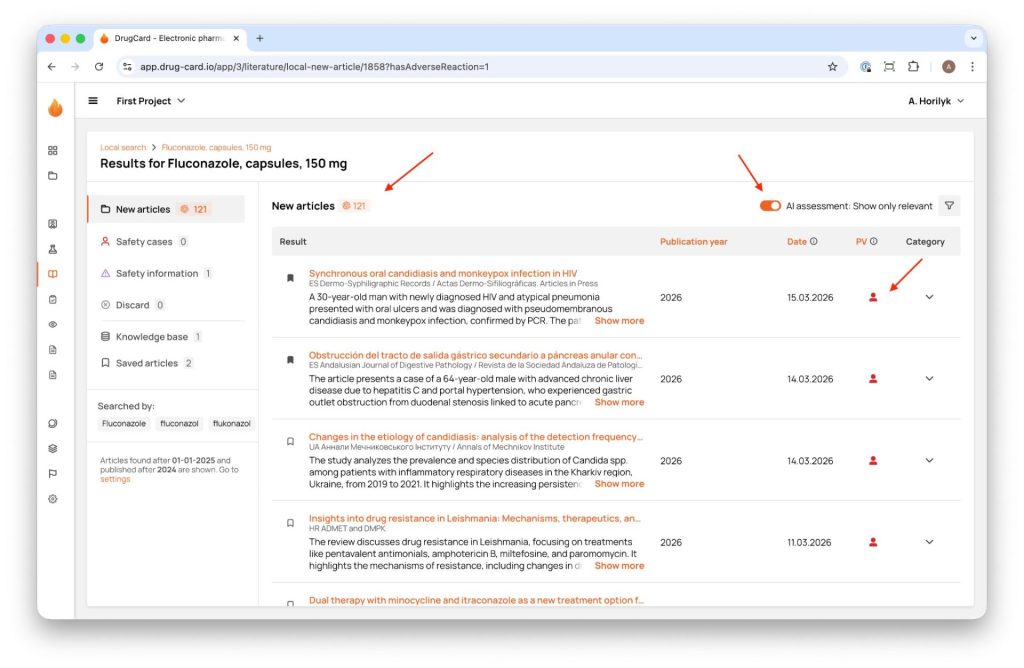Expand the First Project dropdown

[151, 101]
